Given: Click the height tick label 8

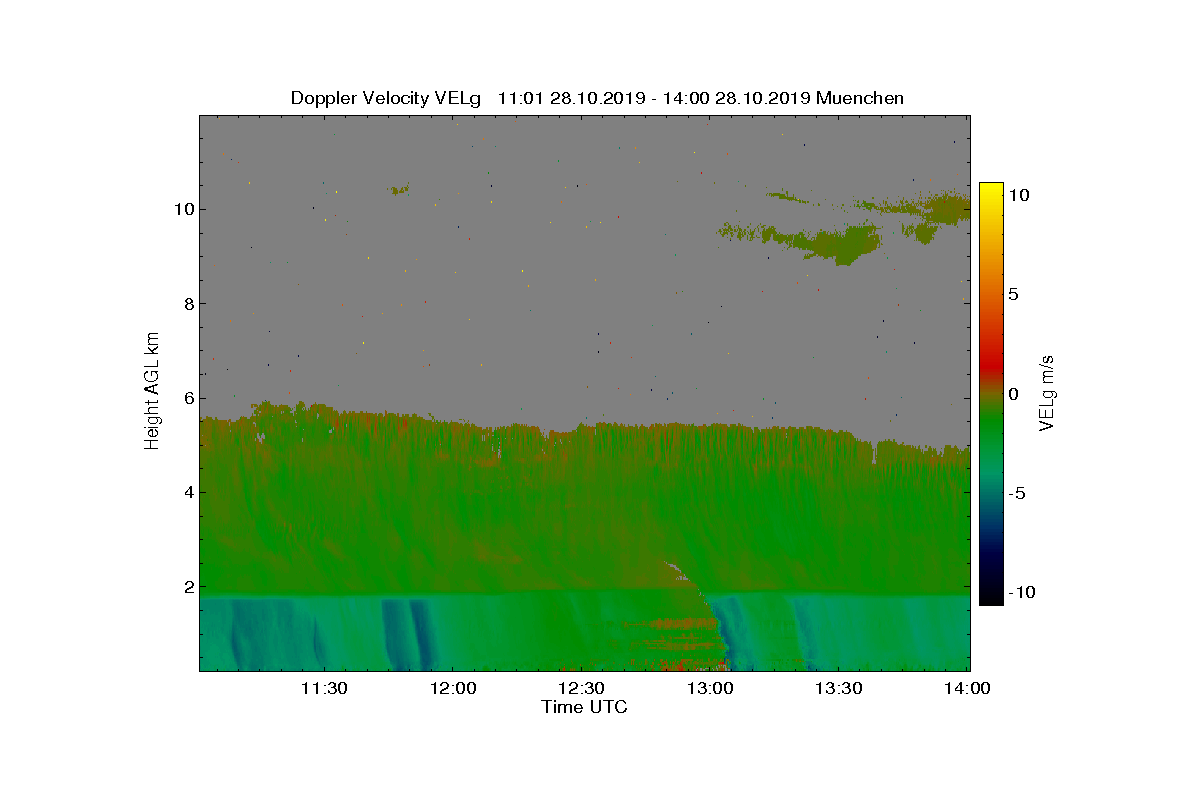Looking at the screenshot, I should pos(187,303).
